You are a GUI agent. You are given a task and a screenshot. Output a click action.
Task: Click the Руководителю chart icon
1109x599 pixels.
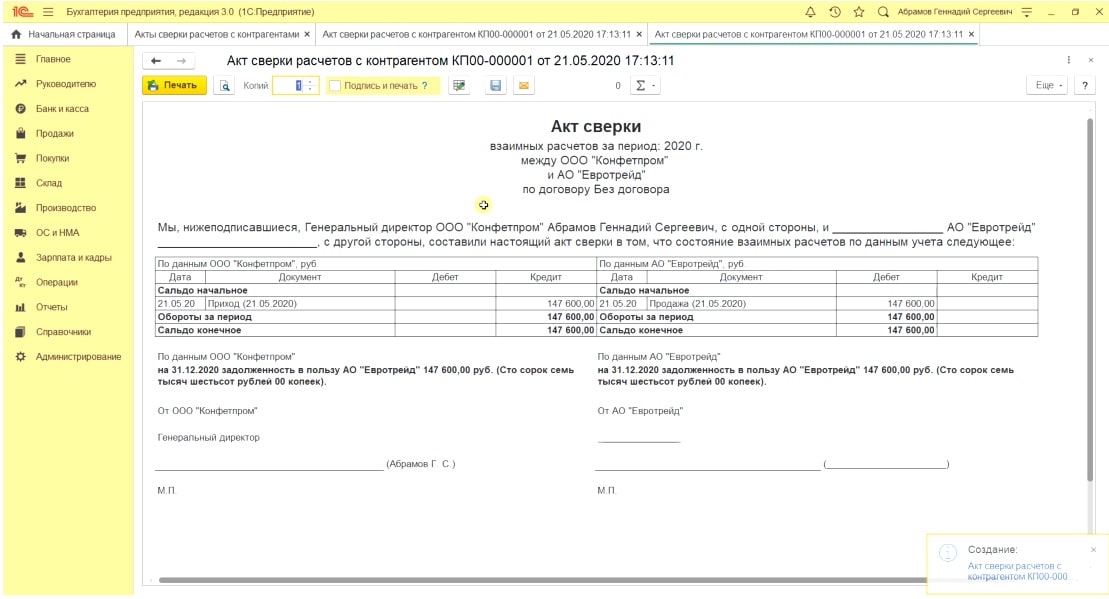[x=21, y=84]
